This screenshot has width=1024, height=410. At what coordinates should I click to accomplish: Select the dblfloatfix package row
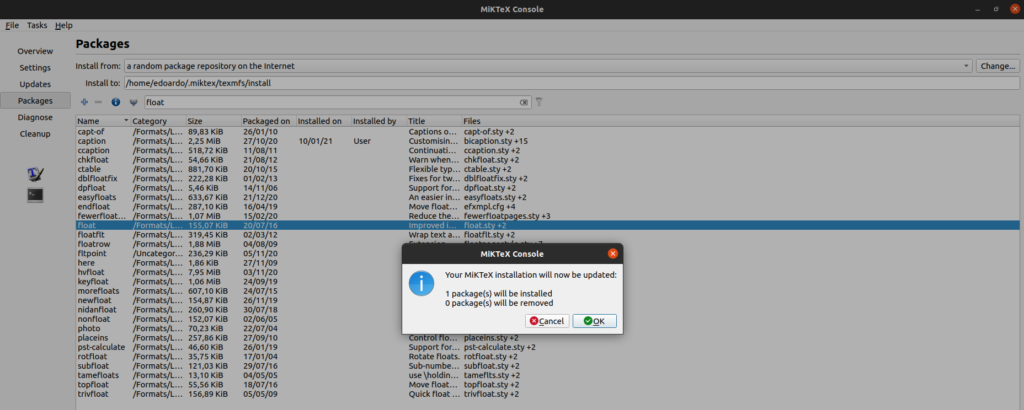tap(548, 178)
